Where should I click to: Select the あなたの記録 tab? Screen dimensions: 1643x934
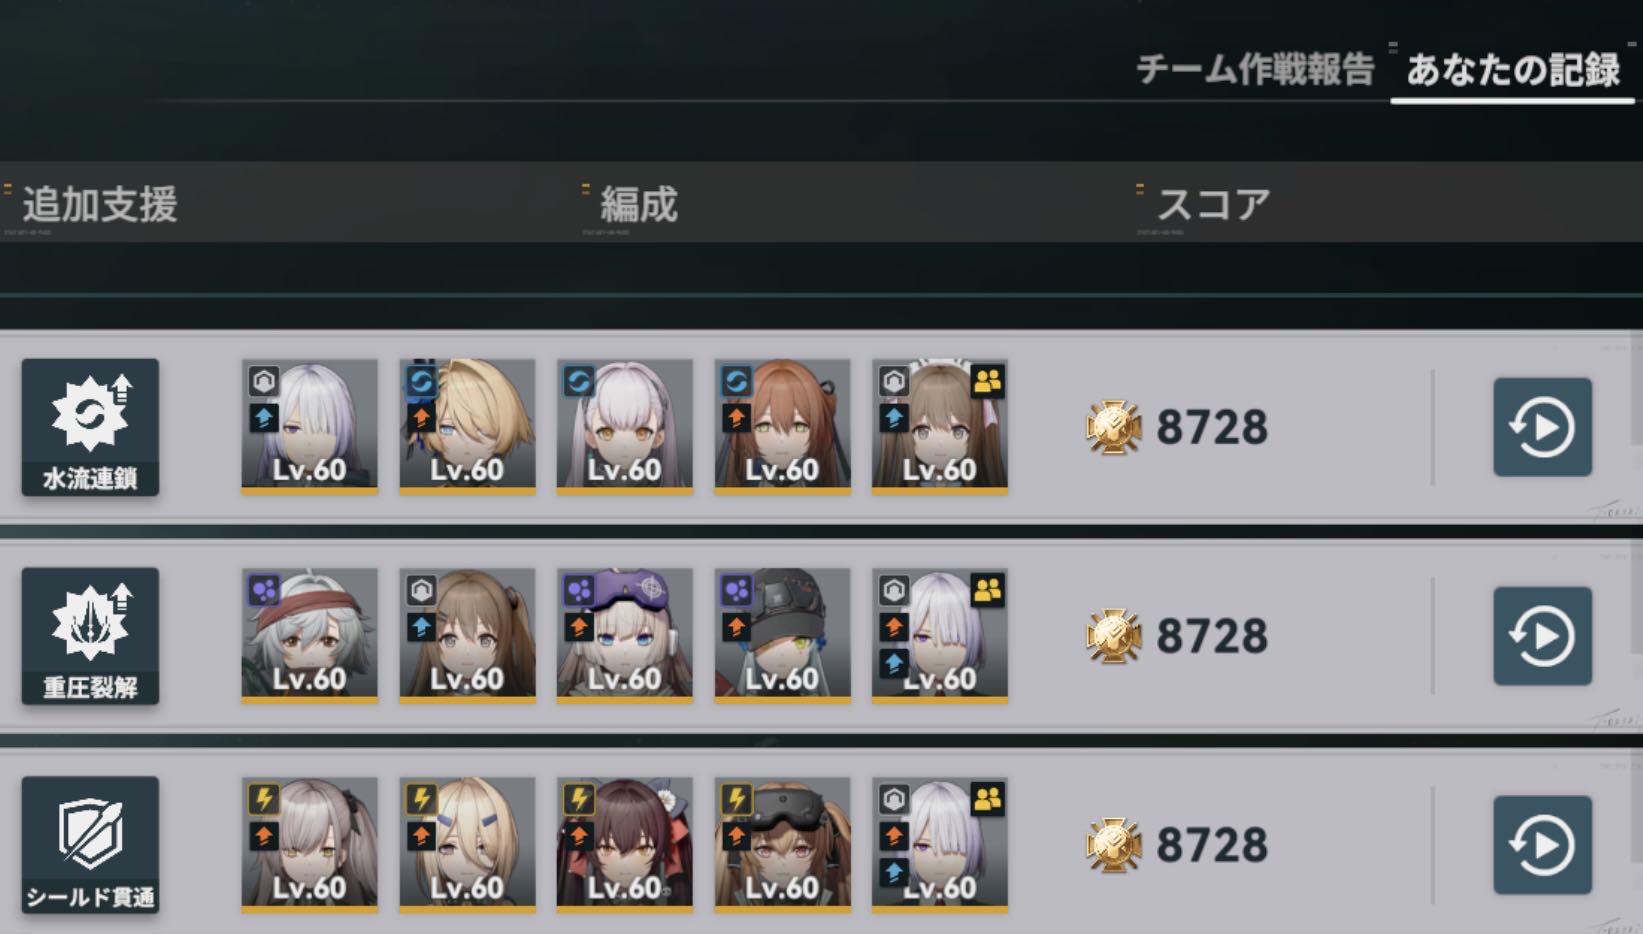coord(1513,70)
